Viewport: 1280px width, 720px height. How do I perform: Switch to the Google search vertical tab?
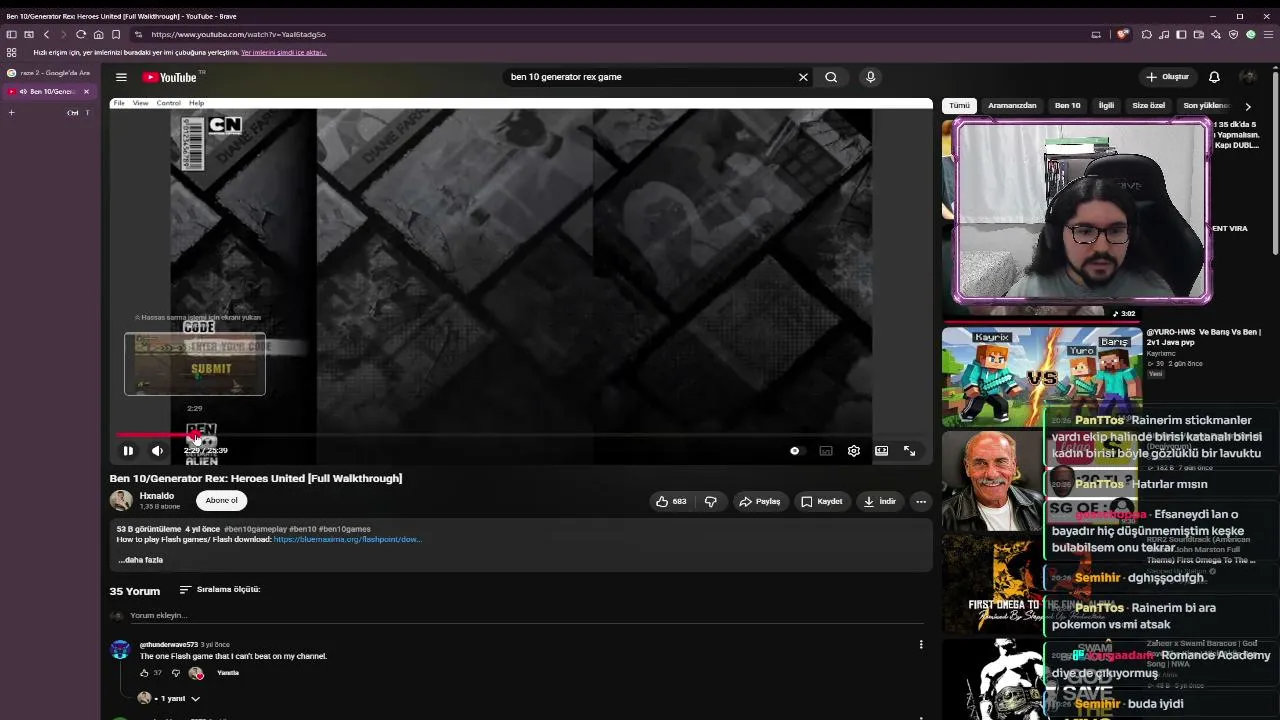coord(49,73)
